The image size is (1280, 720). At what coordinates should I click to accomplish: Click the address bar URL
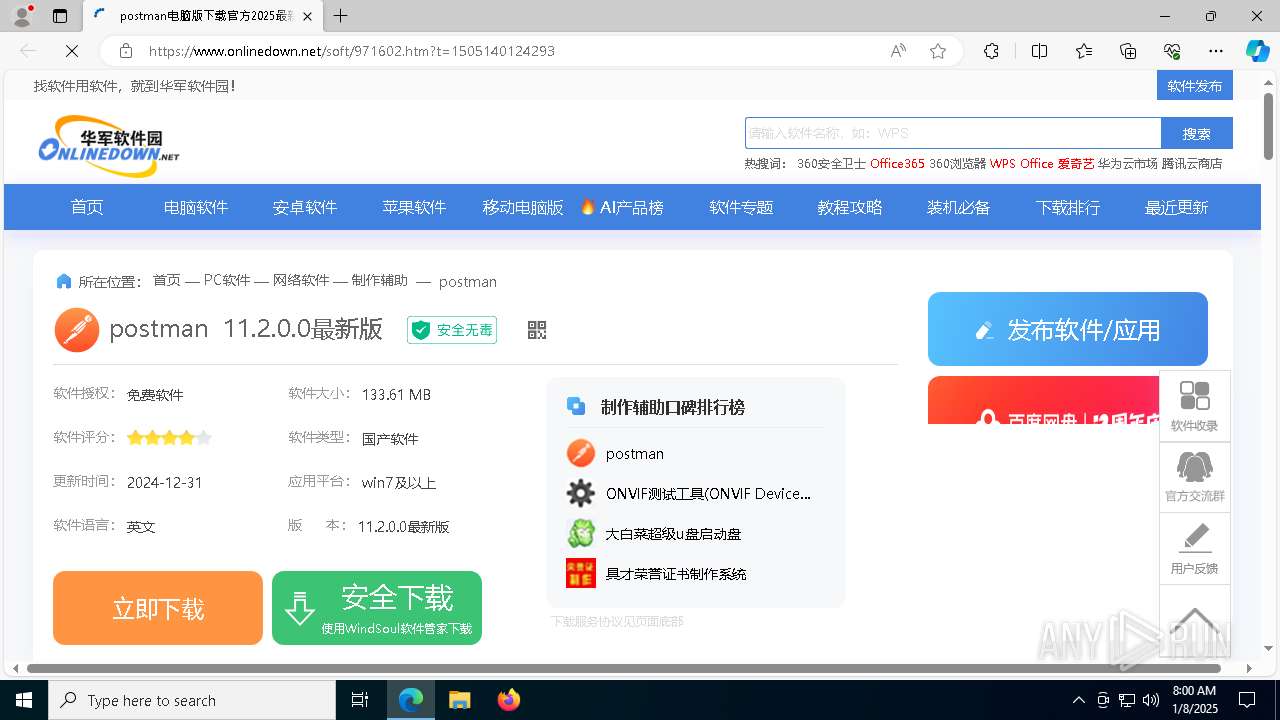pos(352,51)
